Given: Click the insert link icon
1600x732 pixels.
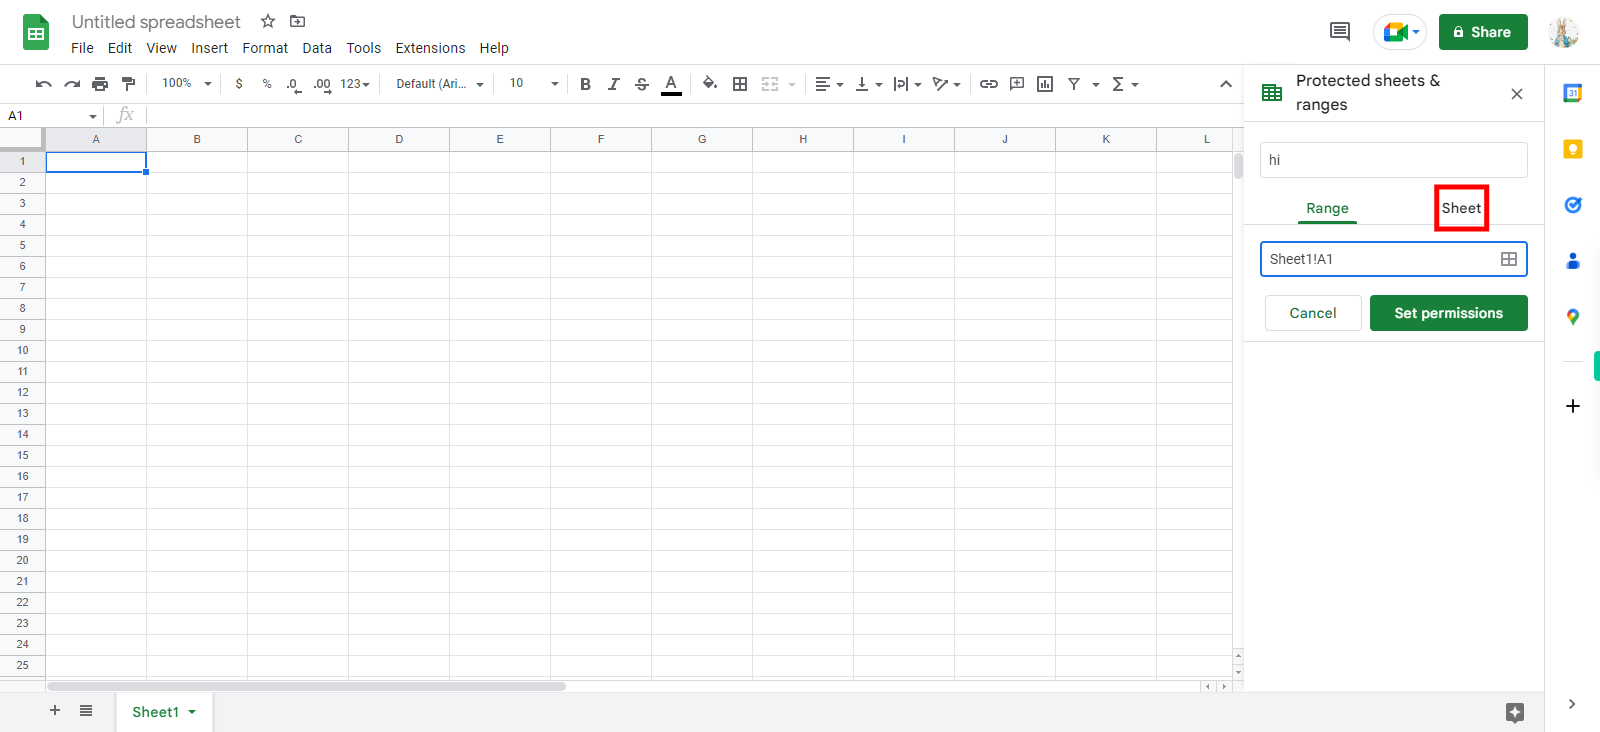Looking at the screenshot, I should tap(989, 84).
